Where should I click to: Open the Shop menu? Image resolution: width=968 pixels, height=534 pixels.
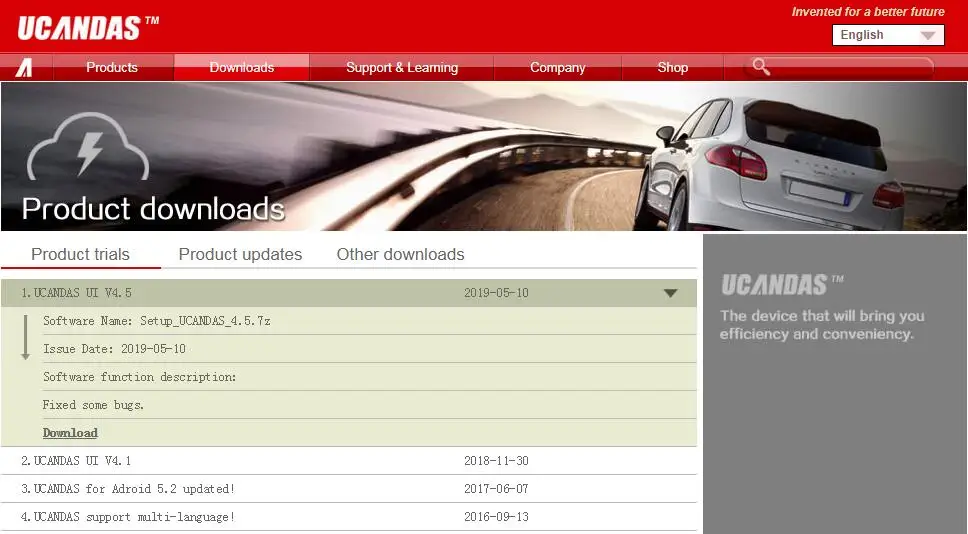[672, 67]
